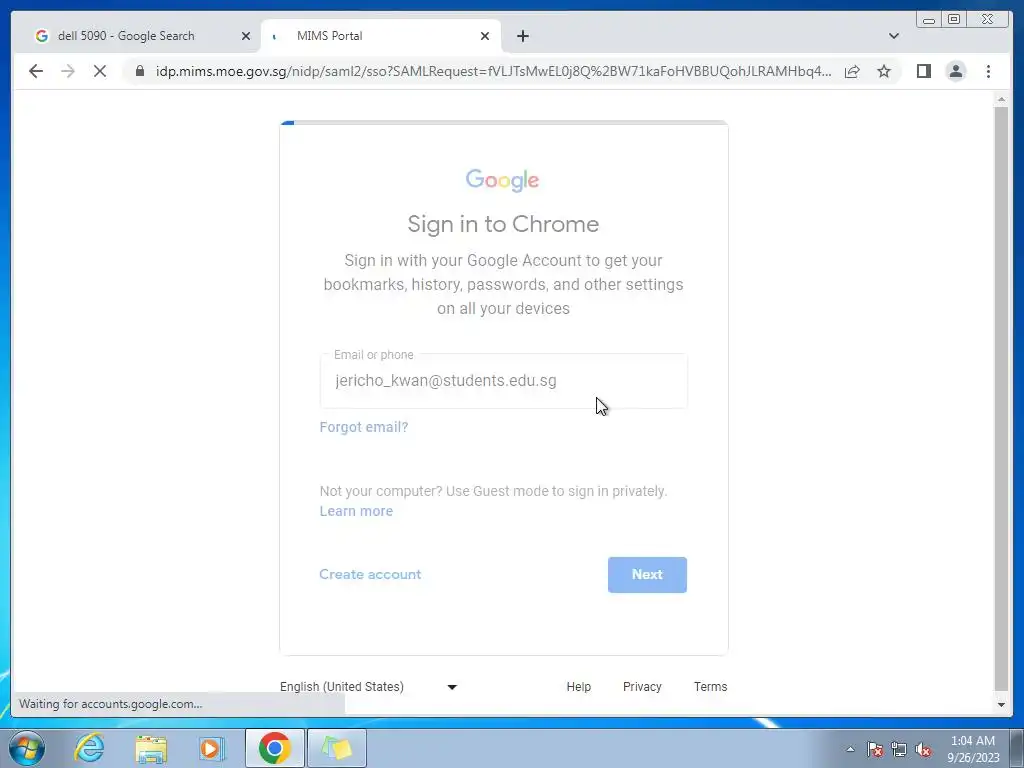Go back using the browser back arrow
The width and height of the screenshot is (1024, 768).
click(36, 71)
